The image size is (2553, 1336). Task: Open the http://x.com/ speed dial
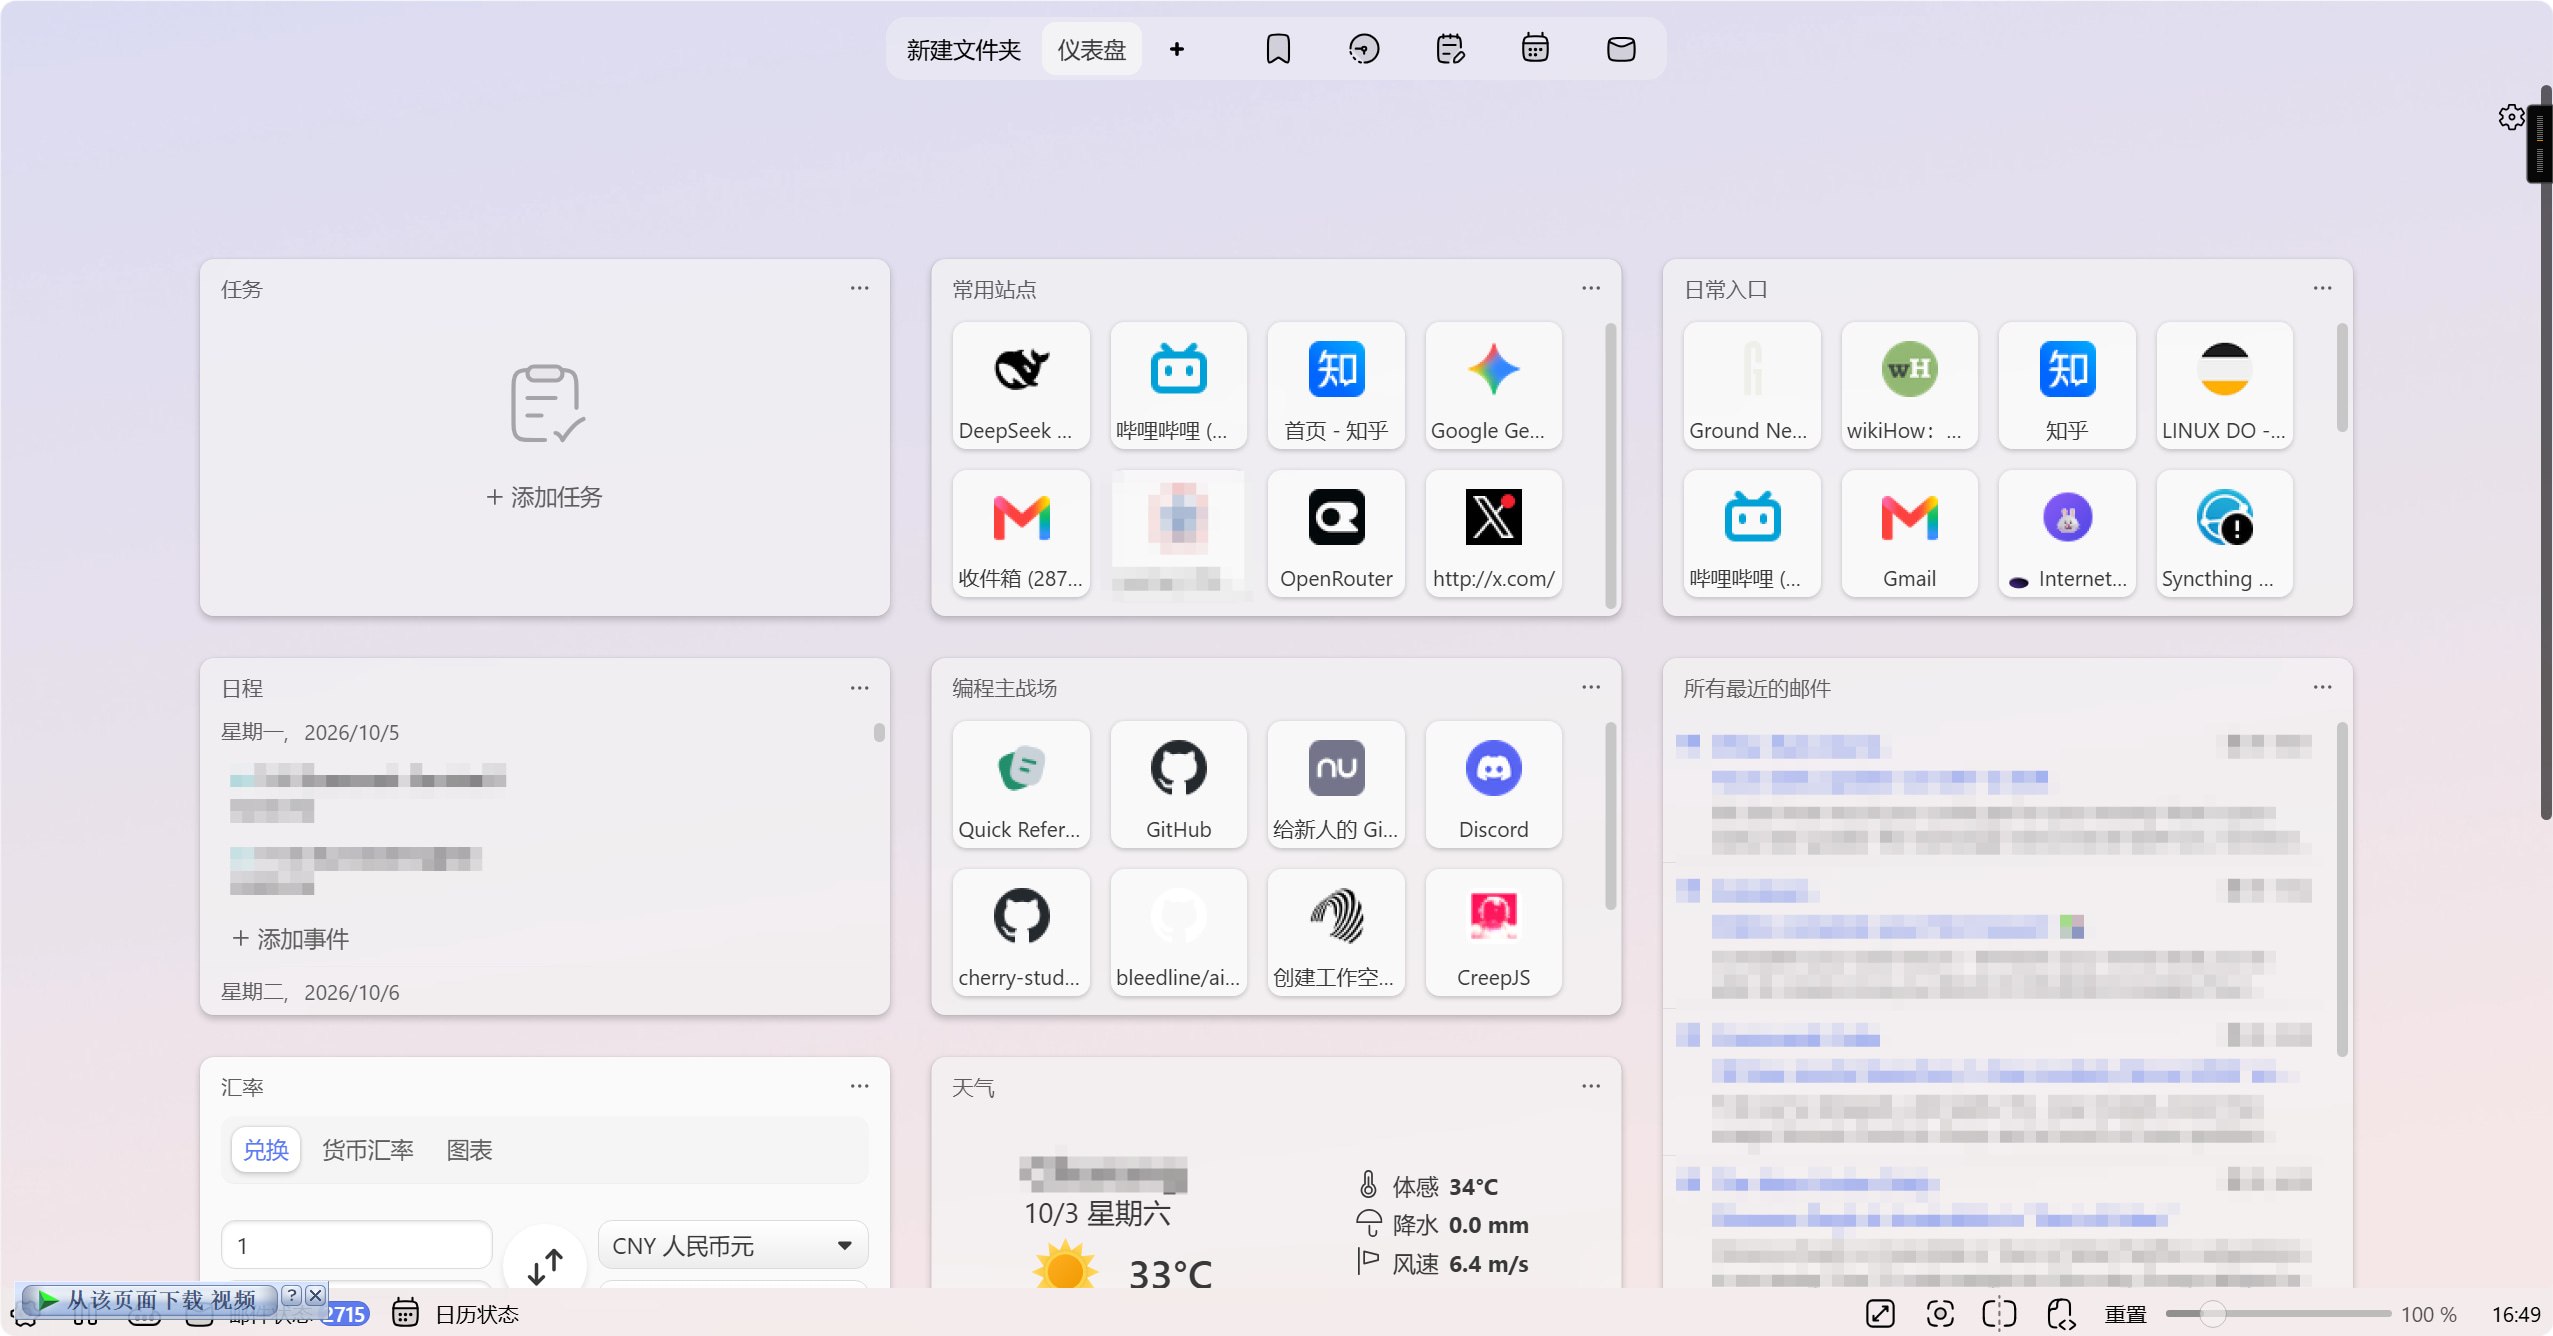click(x=1493, y=534)
